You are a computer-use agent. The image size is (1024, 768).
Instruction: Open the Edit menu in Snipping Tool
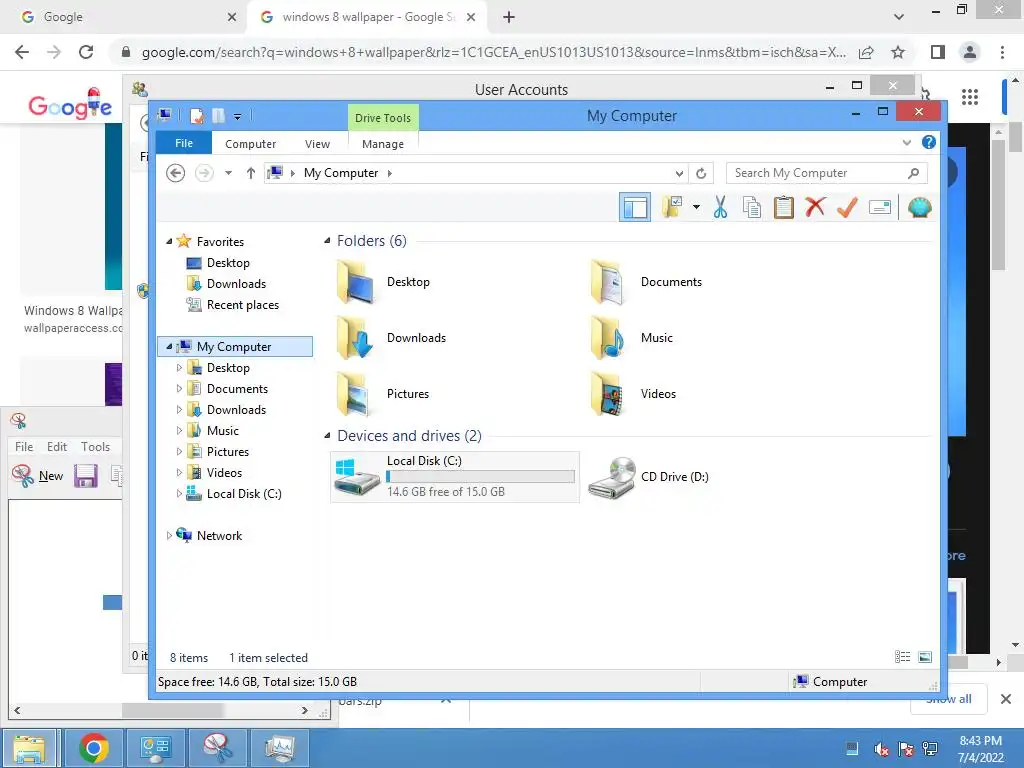[57, 447]
